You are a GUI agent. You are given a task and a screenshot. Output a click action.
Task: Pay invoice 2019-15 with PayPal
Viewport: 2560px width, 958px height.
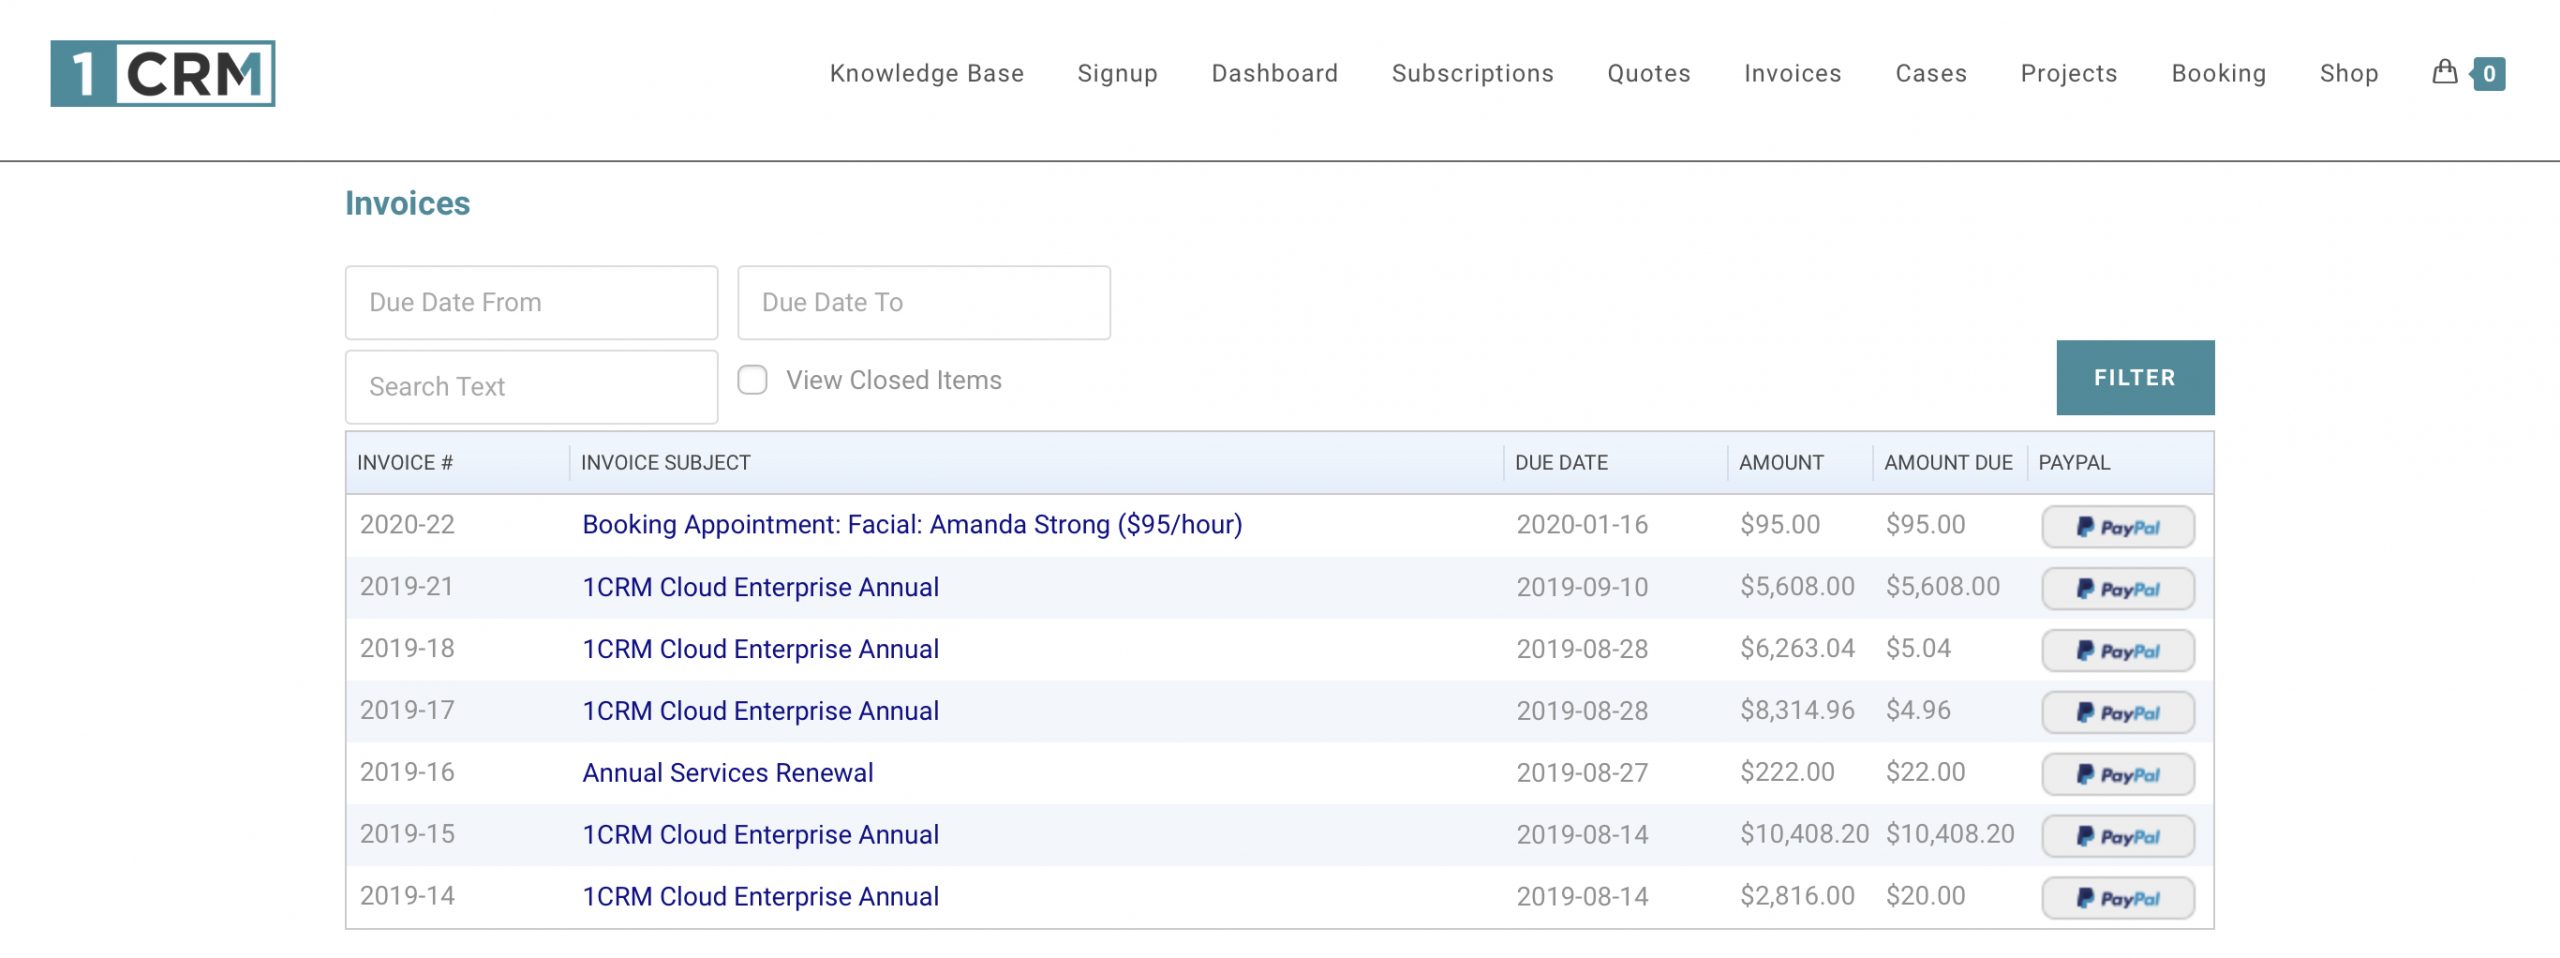(x=2117, y=835)
